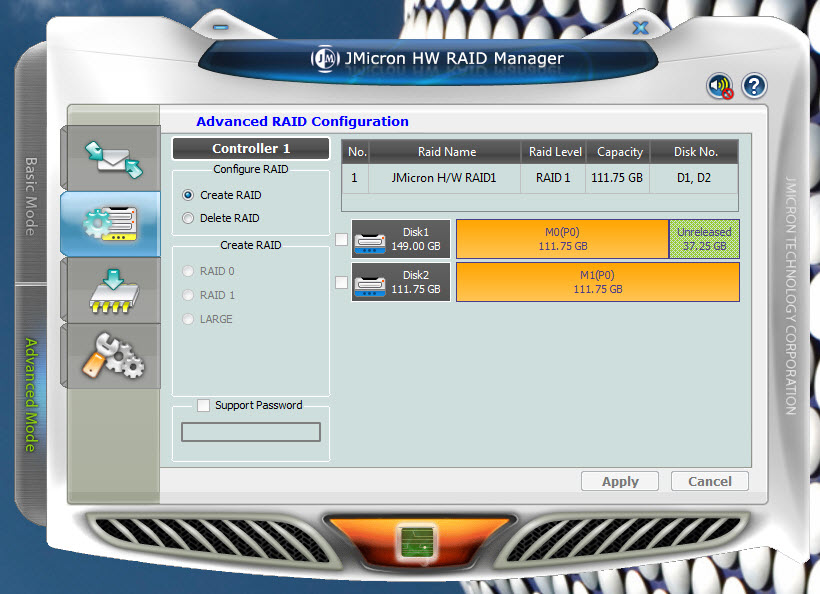Close the RAID Manager with blue X
This screenshot has width=820, height=594.
(641, 28)
